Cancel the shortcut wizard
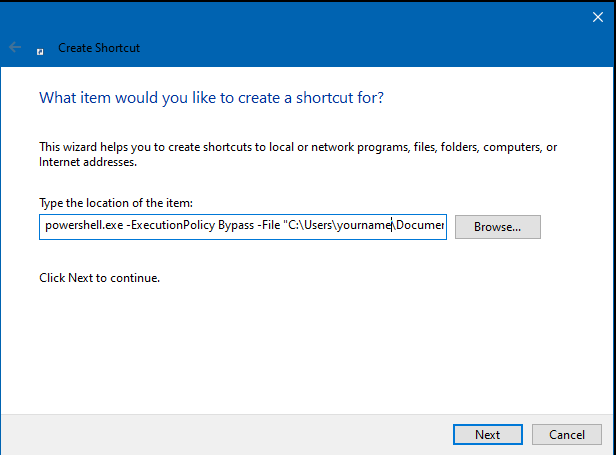The width and height of the screenshot is (616, 455). 566,435
